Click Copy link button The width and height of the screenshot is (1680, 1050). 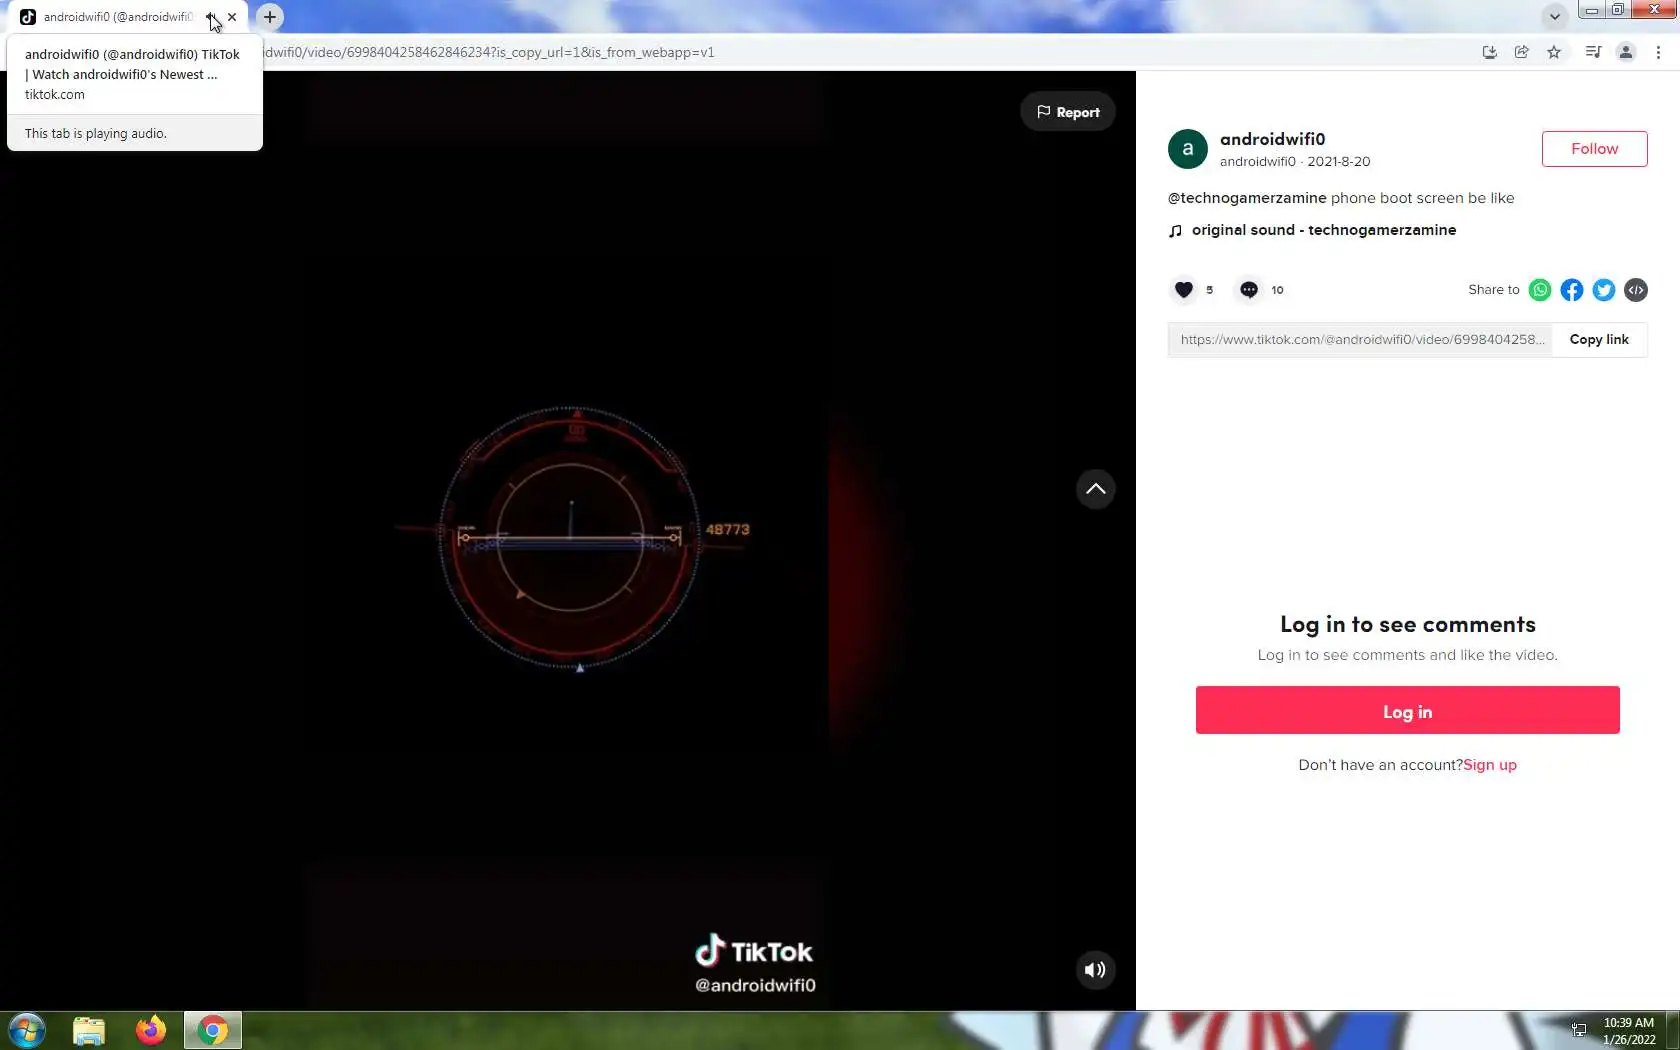point(1599,340)
